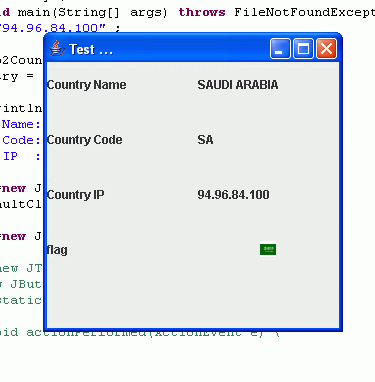
Task: Close the Test window
Action: pyautogui.click(x=326, y=49)
